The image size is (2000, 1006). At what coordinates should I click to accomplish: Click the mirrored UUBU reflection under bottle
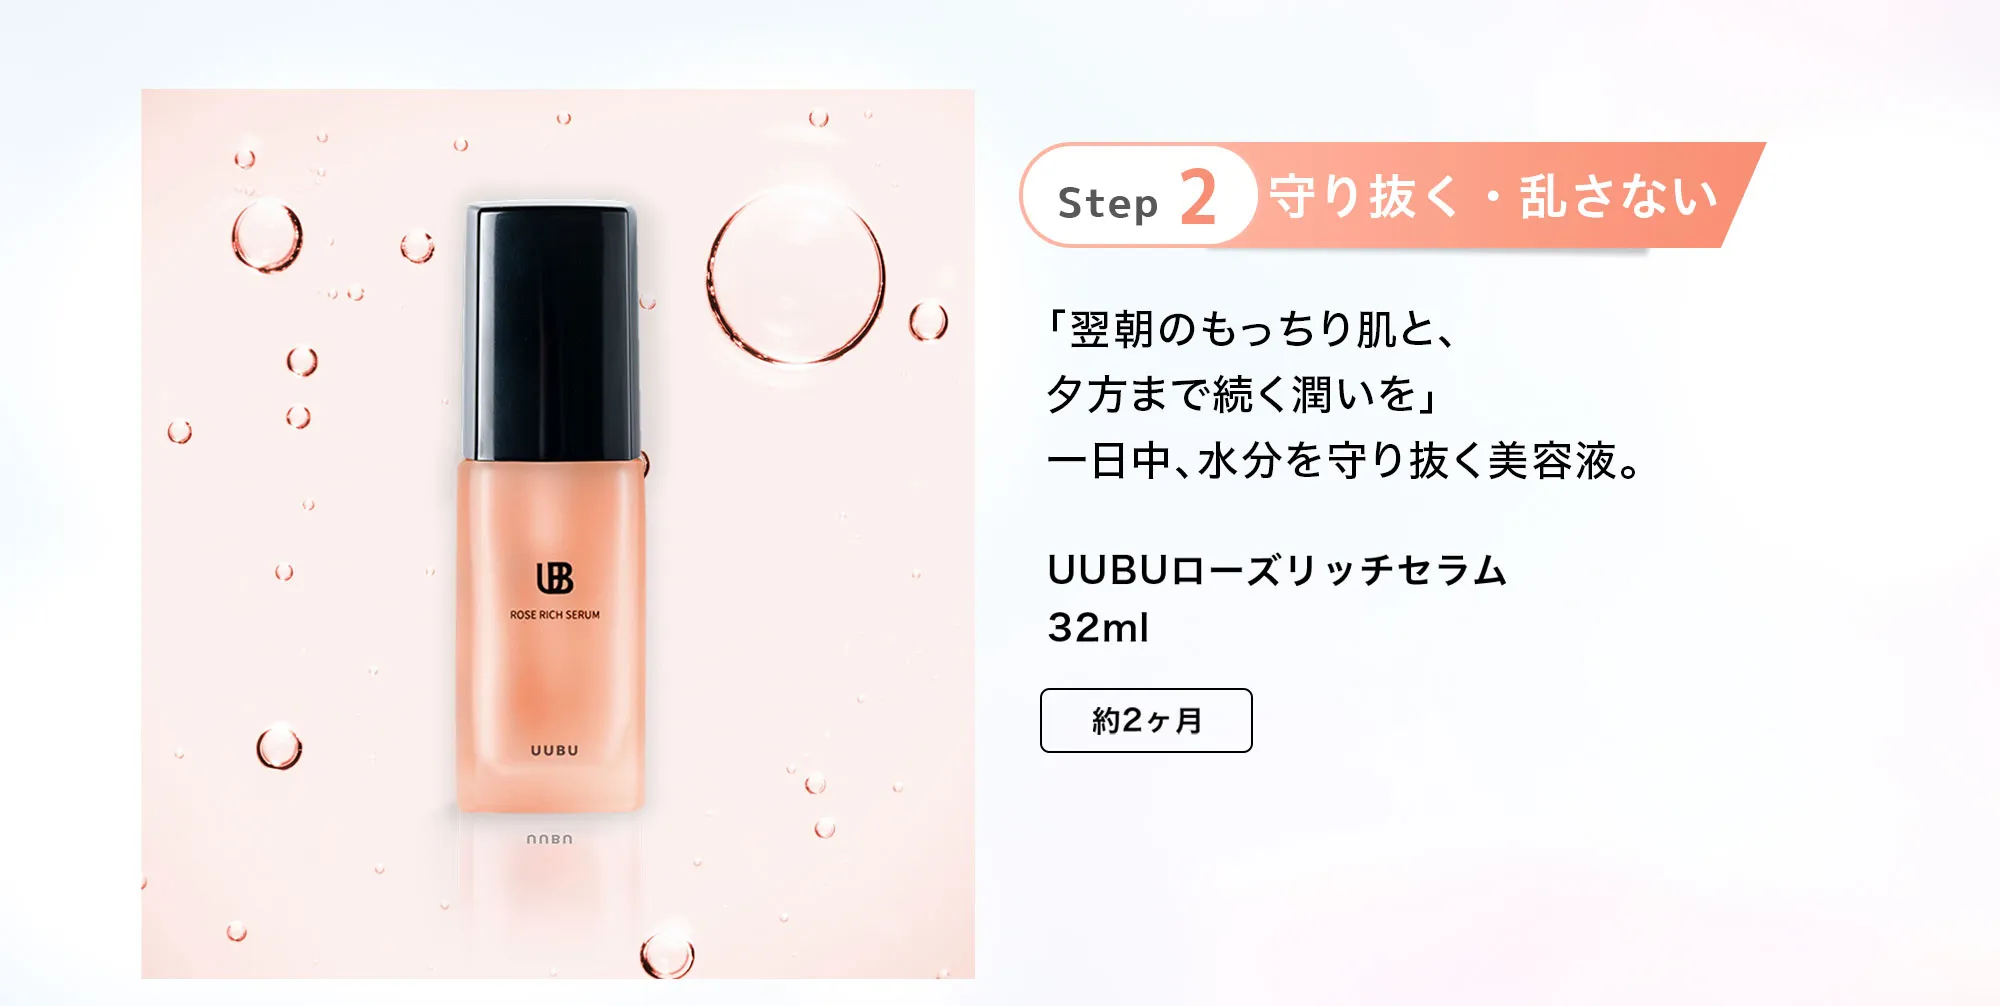(x=550, y=839)
